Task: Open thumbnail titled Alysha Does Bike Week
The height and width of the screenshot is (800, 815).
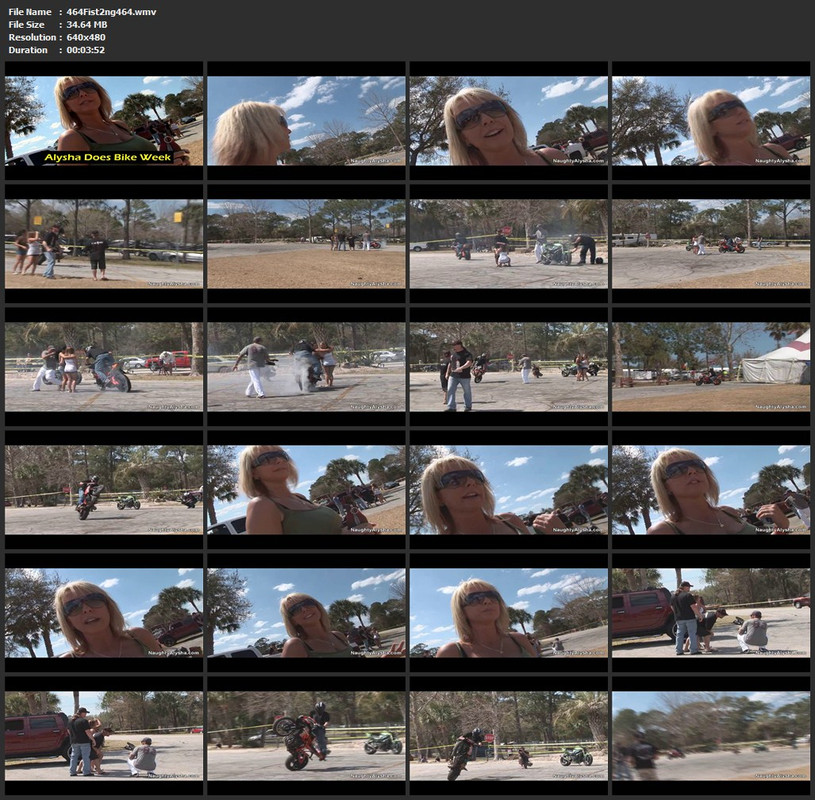Action: click(104, 121)
